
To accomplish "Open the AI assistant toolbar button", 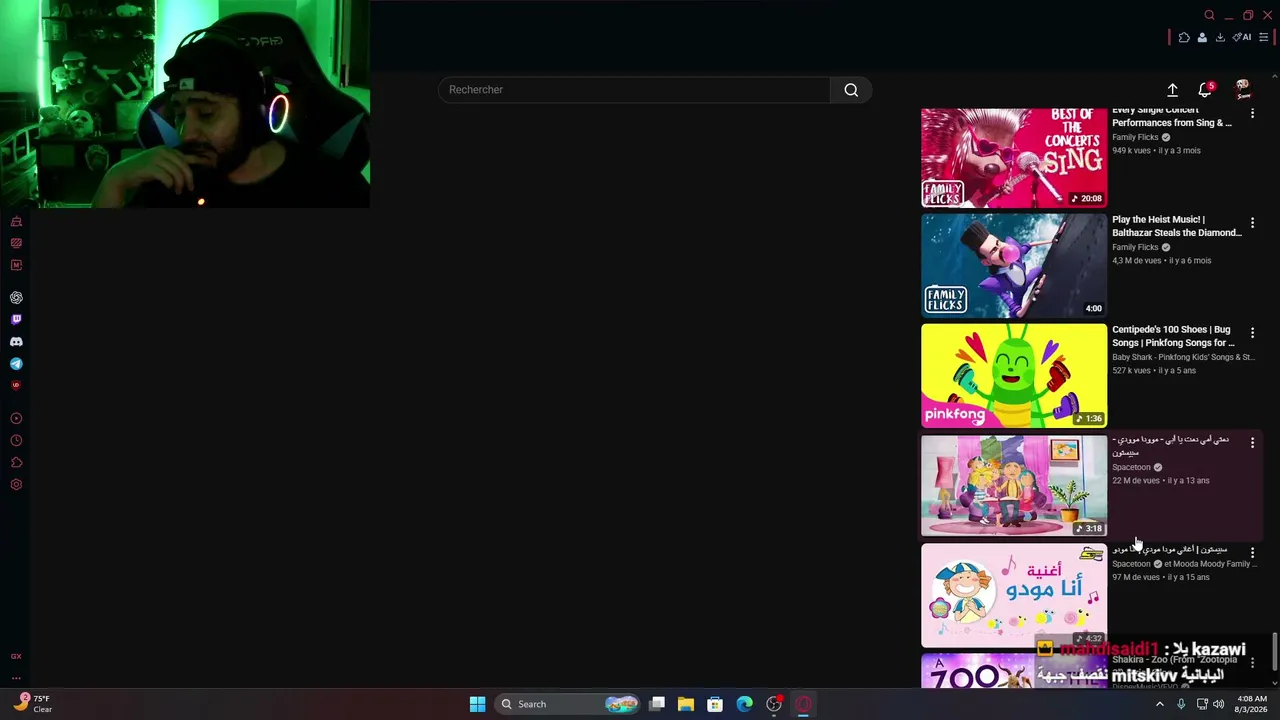I will click(x=1242, y=38).
